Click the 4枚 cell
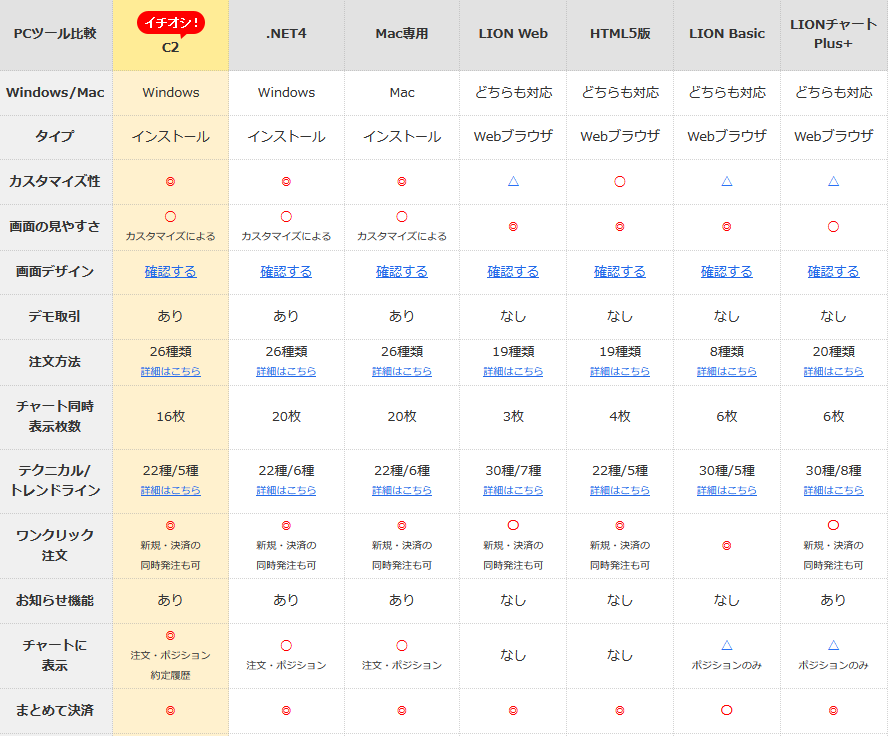This screenshot has height=736, width=888. coord(620,416)
